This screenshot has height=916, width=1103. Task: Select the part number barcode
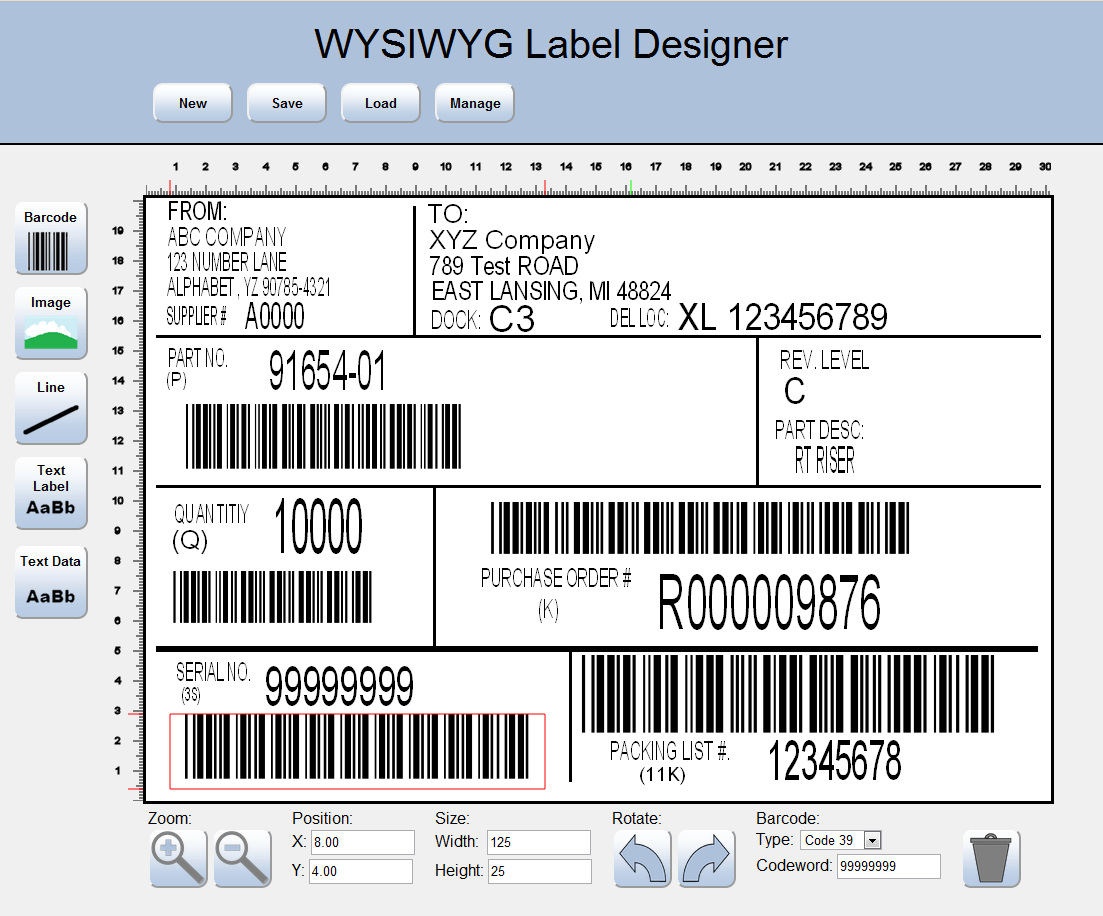coord(324,436)
